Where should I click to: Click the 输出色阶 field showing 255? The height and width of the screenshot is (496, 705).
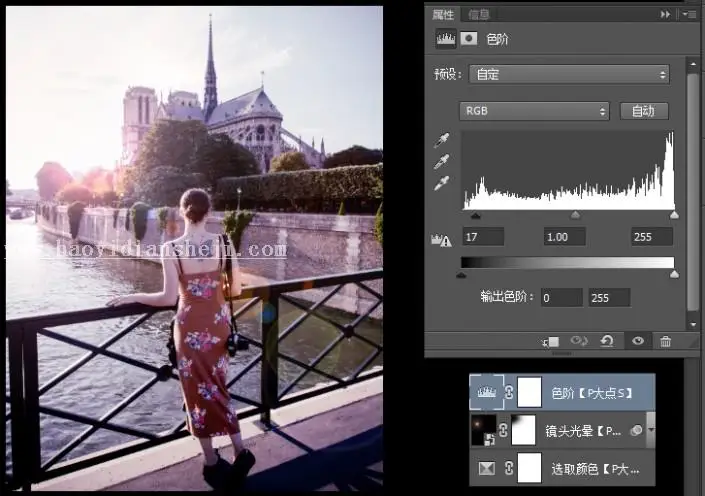click(609, 298)
